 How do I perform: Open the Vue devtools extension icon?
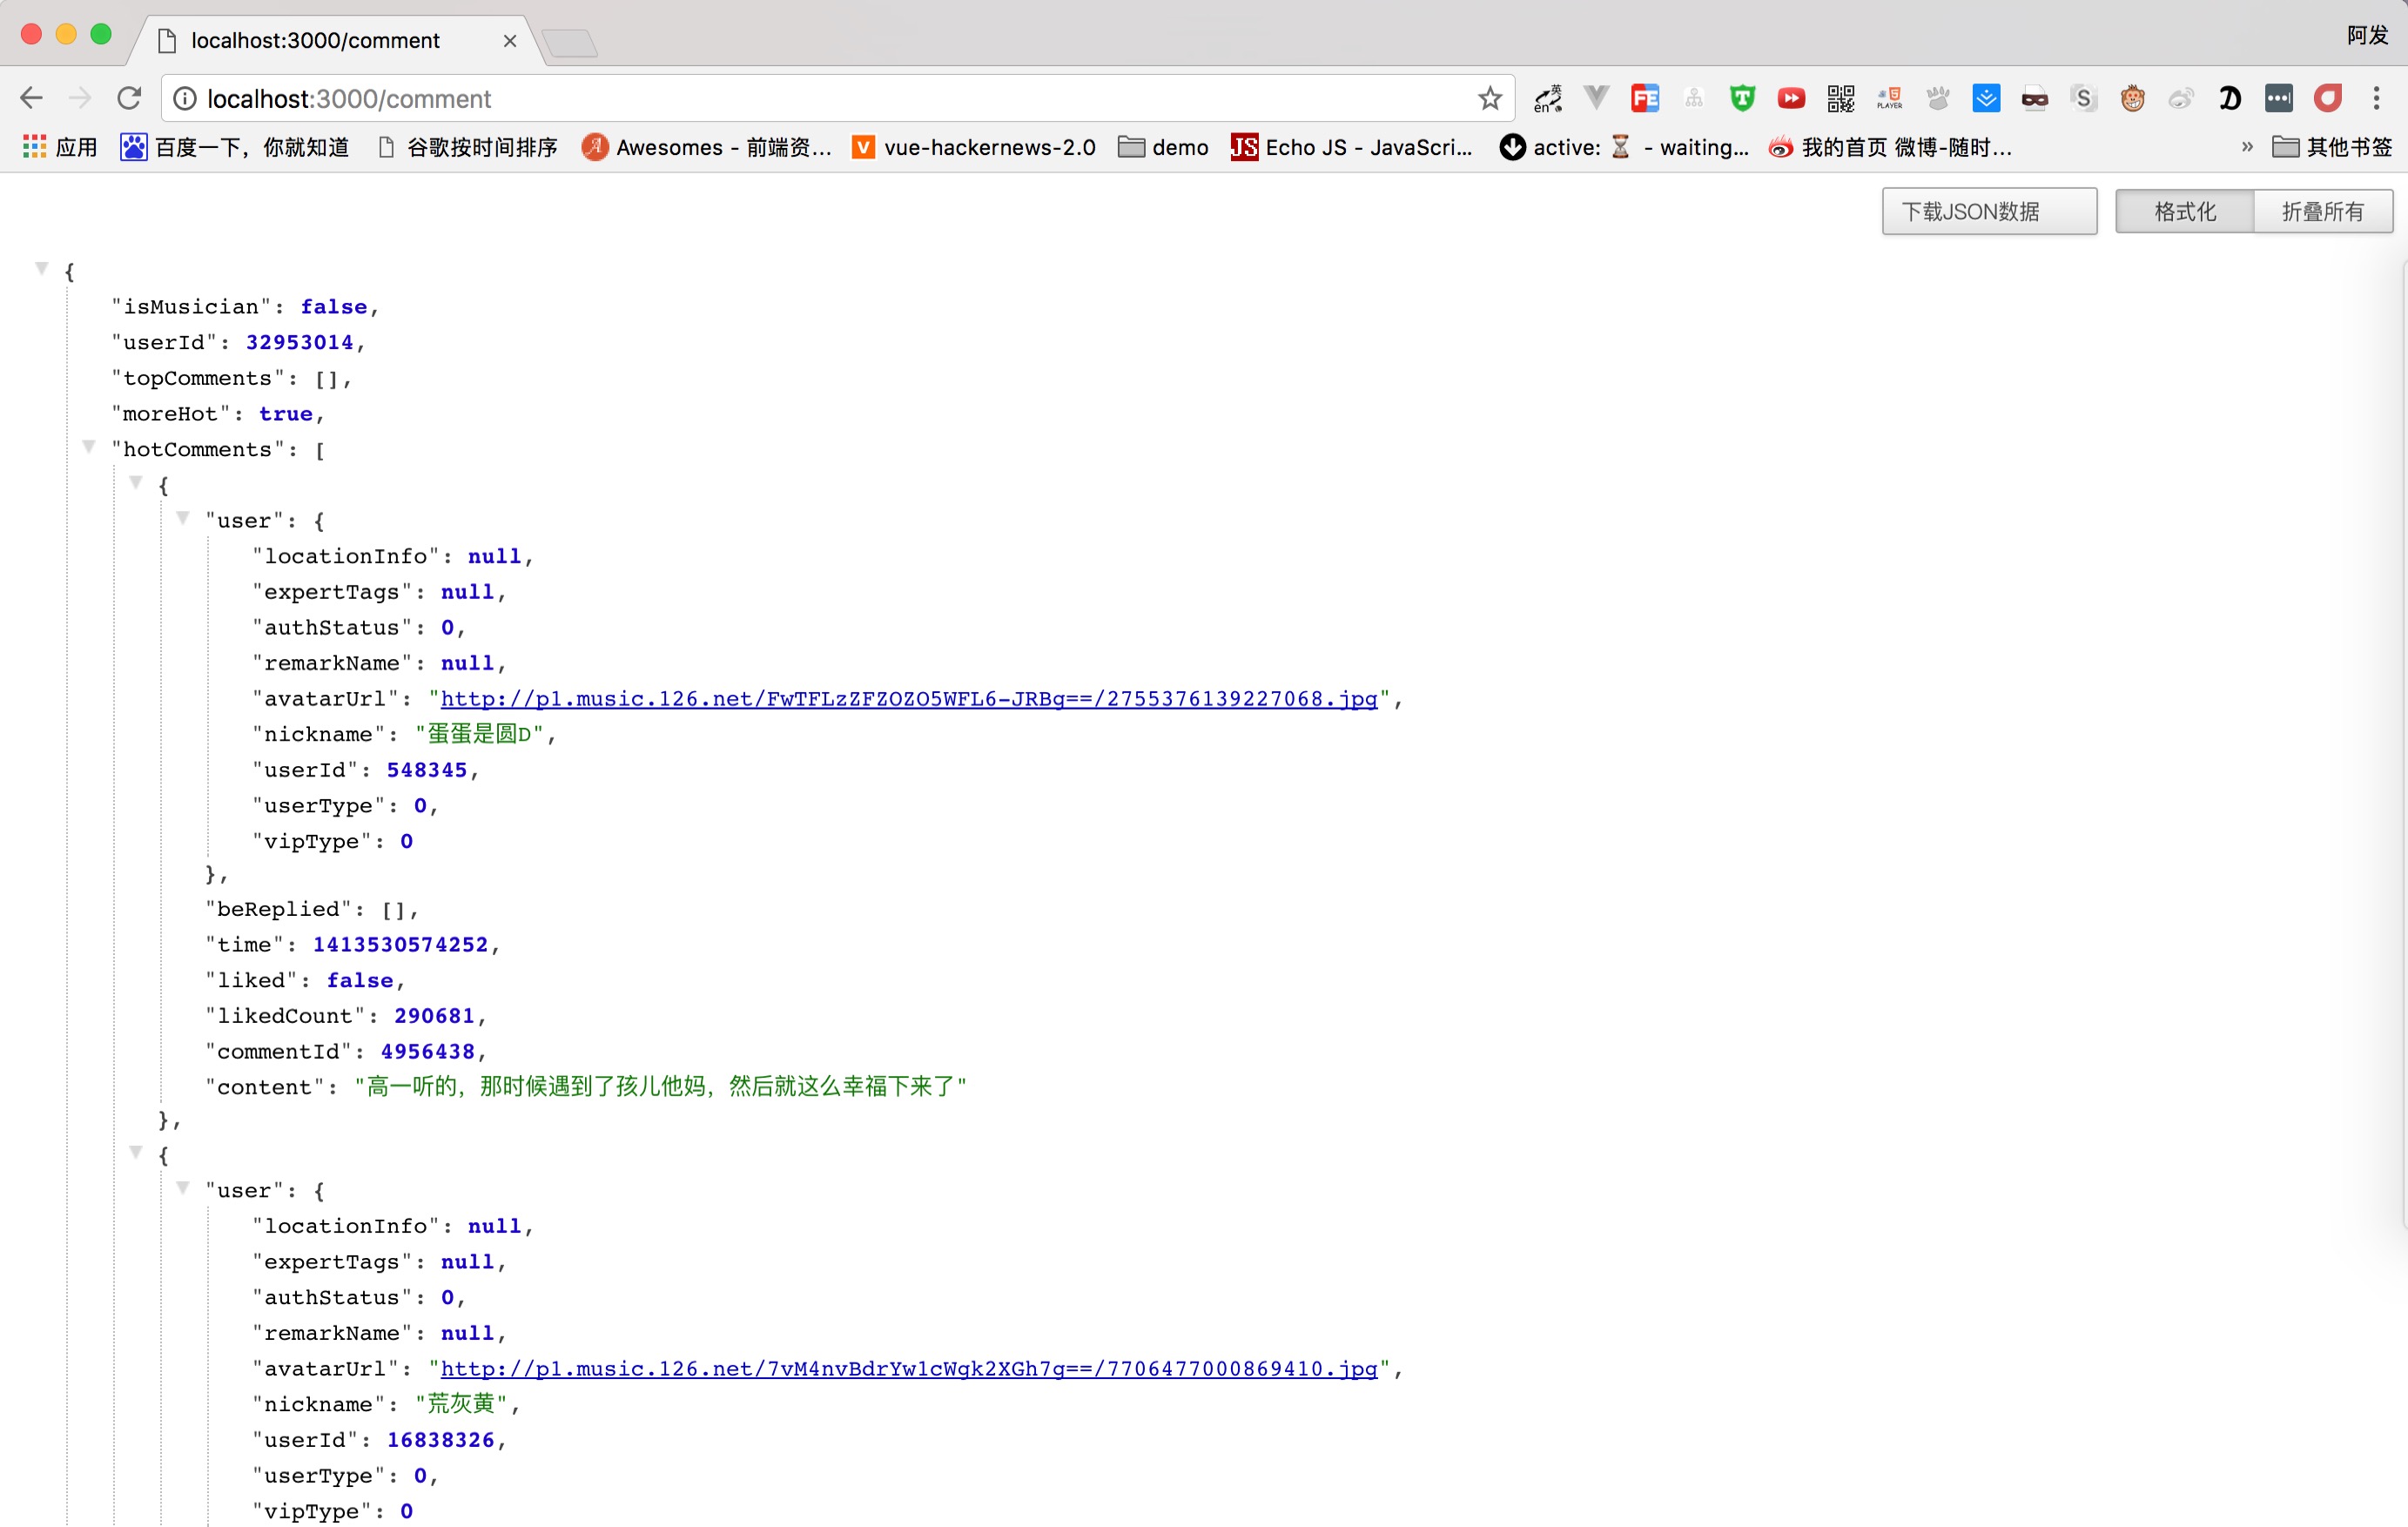click(1596, 98)
